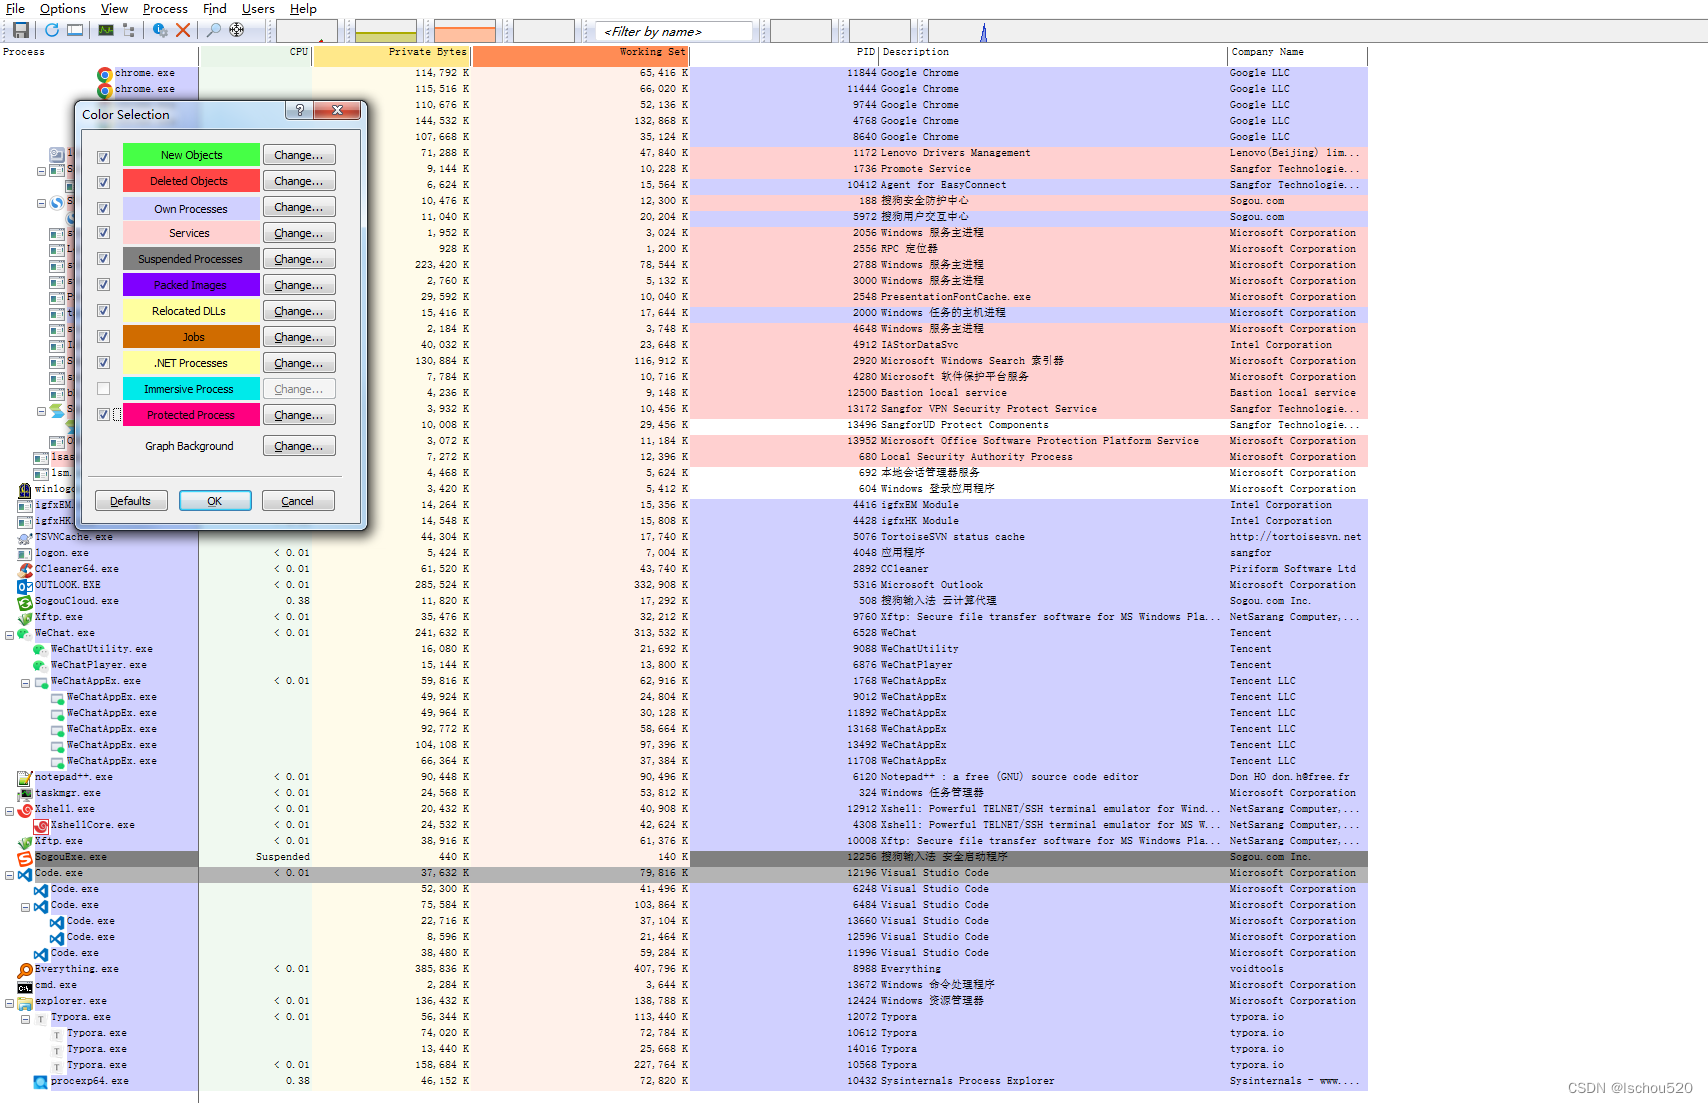1708x1103 pixels.
Task: Click the magnifier Find Handle or DLL icon
Action: (214, 30)
